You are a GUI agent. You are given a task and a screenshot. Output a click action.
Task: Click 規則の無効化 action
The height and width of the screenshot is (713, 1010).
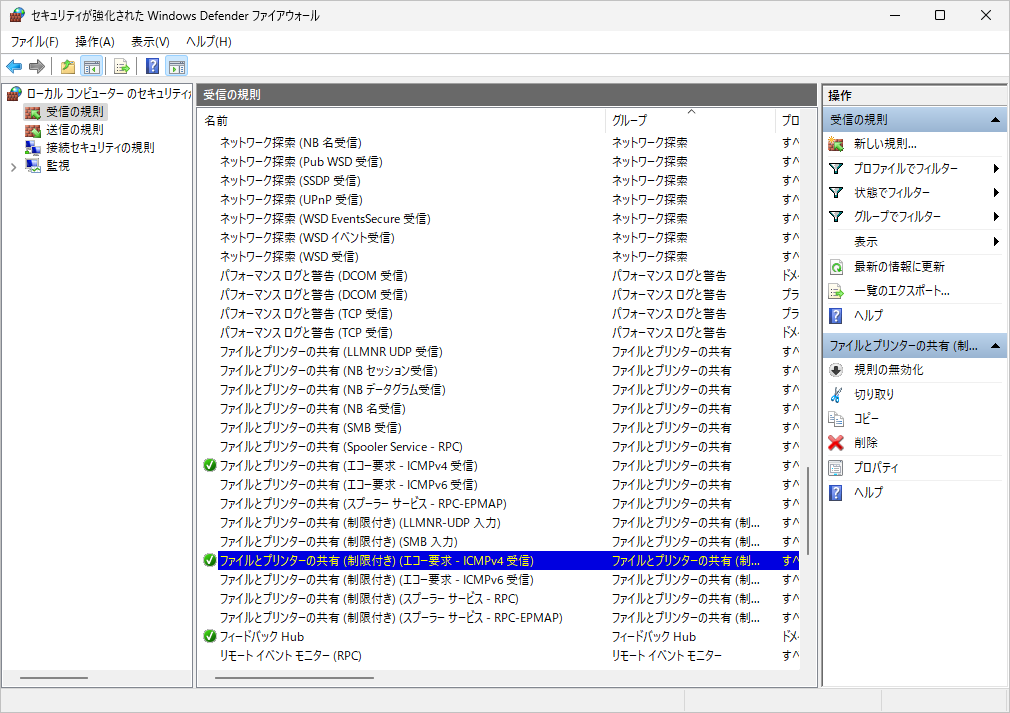pyautogui.click(x=888, y=370)
